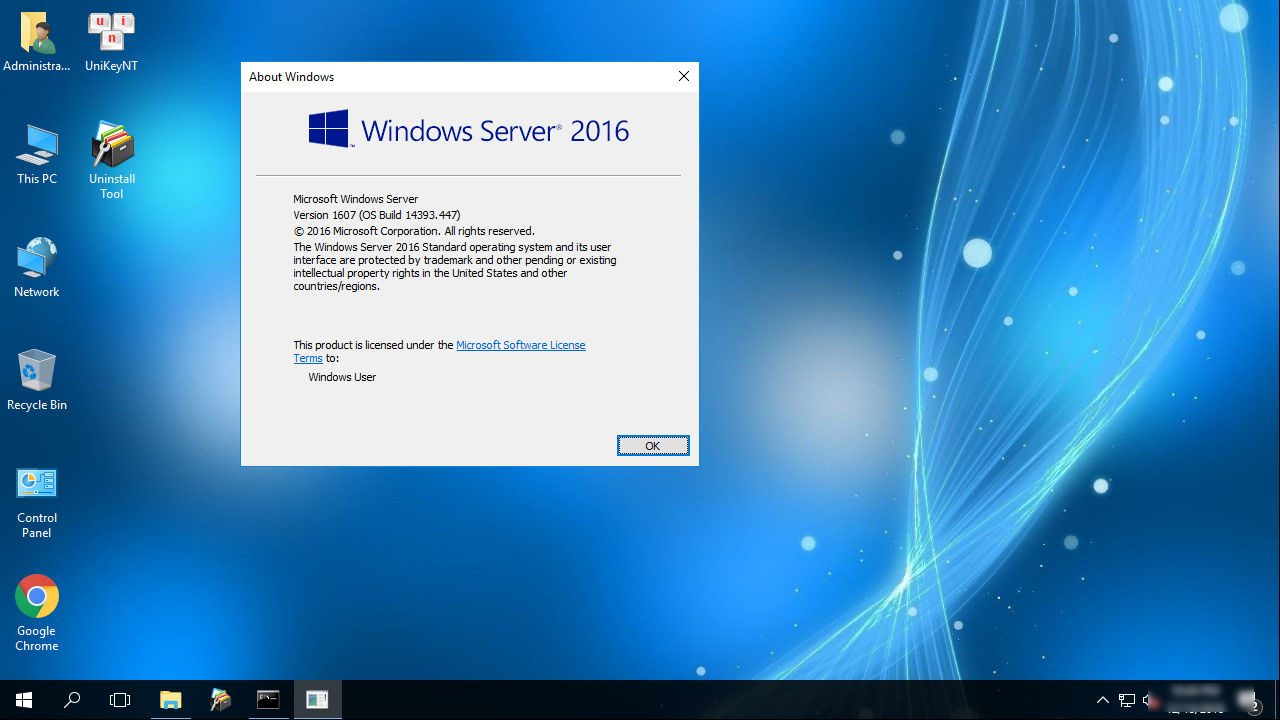Image resolution: width=1280 pixels, height=720 pixels.
Task: Open the Recycle Bin
Action: pyautogui.click(x=37, y=368)
